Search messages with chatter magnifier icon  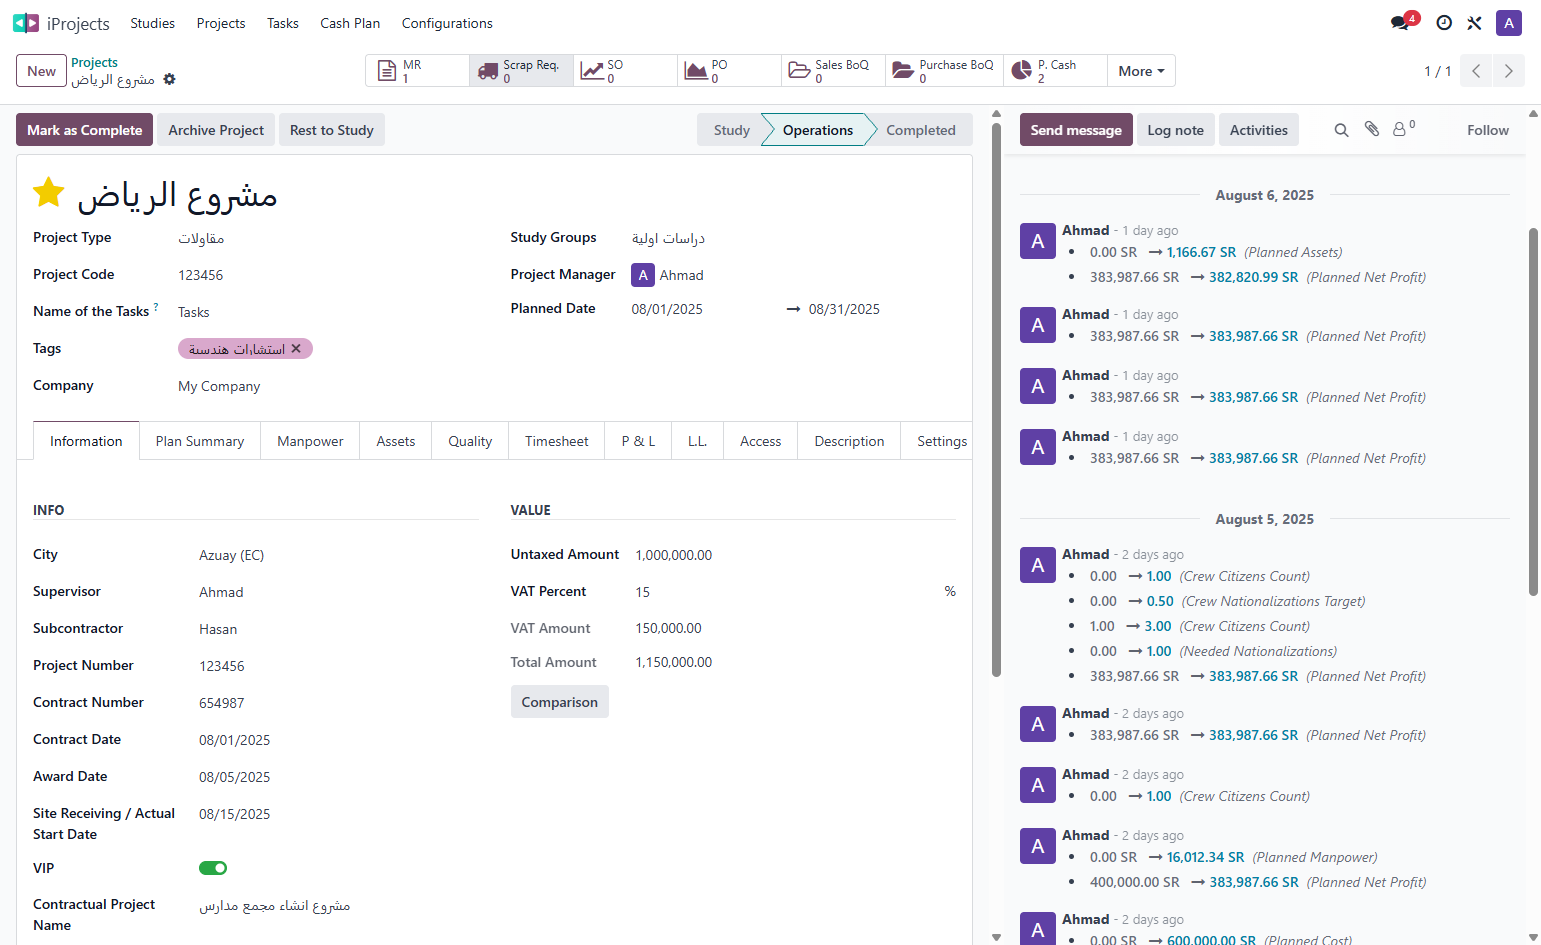pyautogui.click(x=1342, y=130)
